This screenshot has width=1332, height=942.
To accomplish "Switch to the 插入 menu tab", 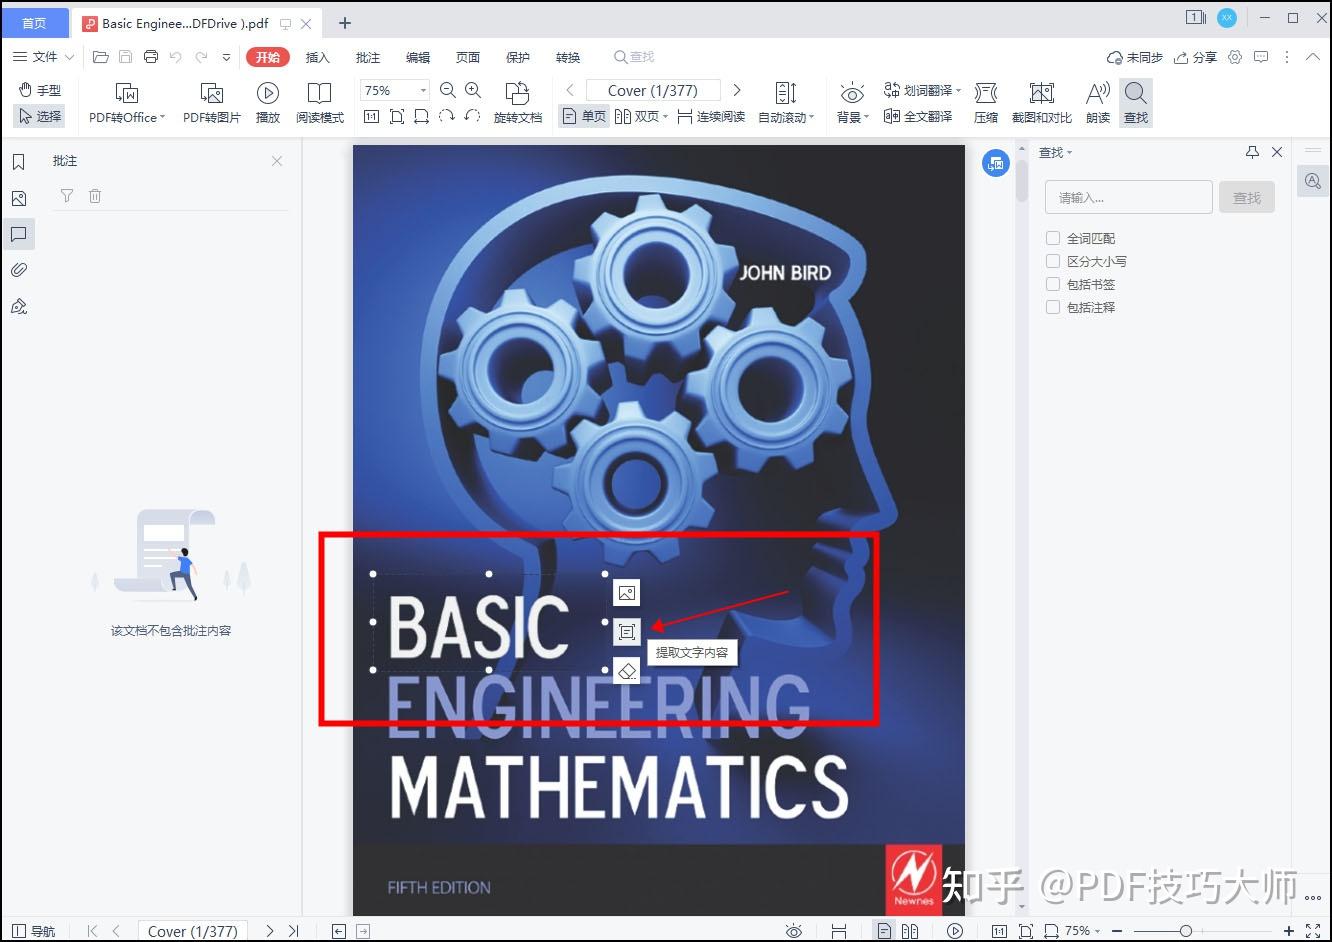I will tap(317, 57).
